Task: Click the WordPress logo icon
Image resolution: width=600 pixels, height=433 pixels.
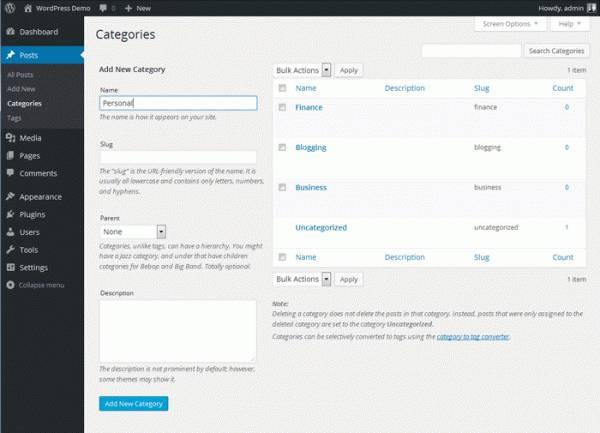Action: point(9,7)
